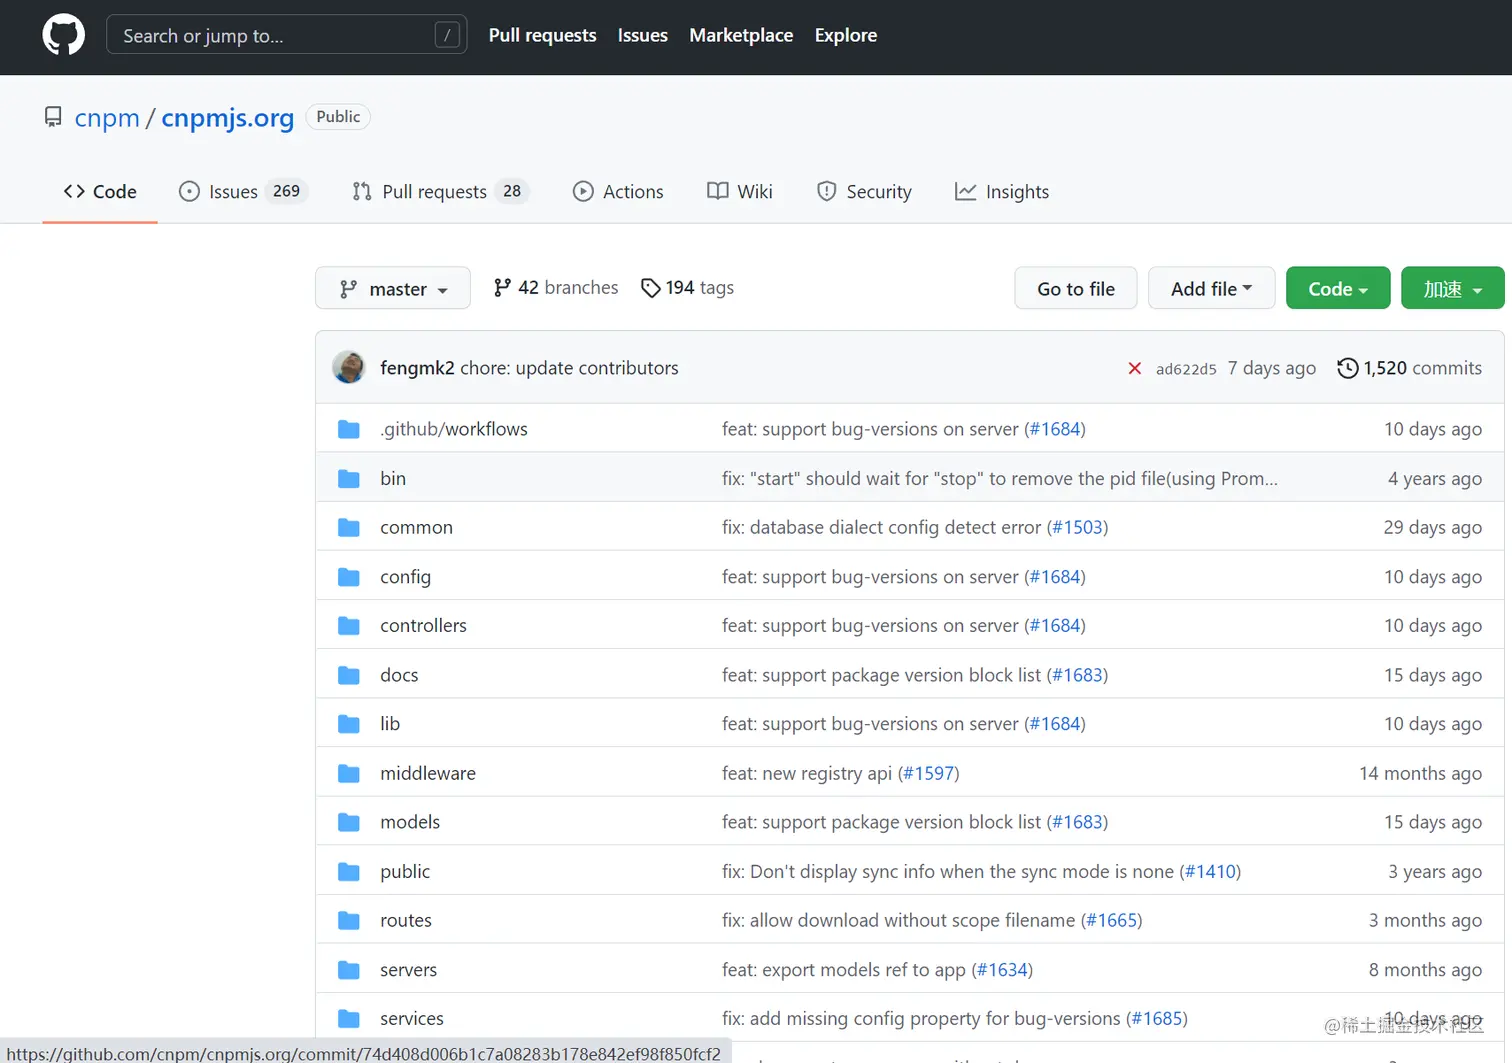The width and height of the screenshot is (1512, 1063).
Task: Click the tags label icon
Action: (650, 288)
